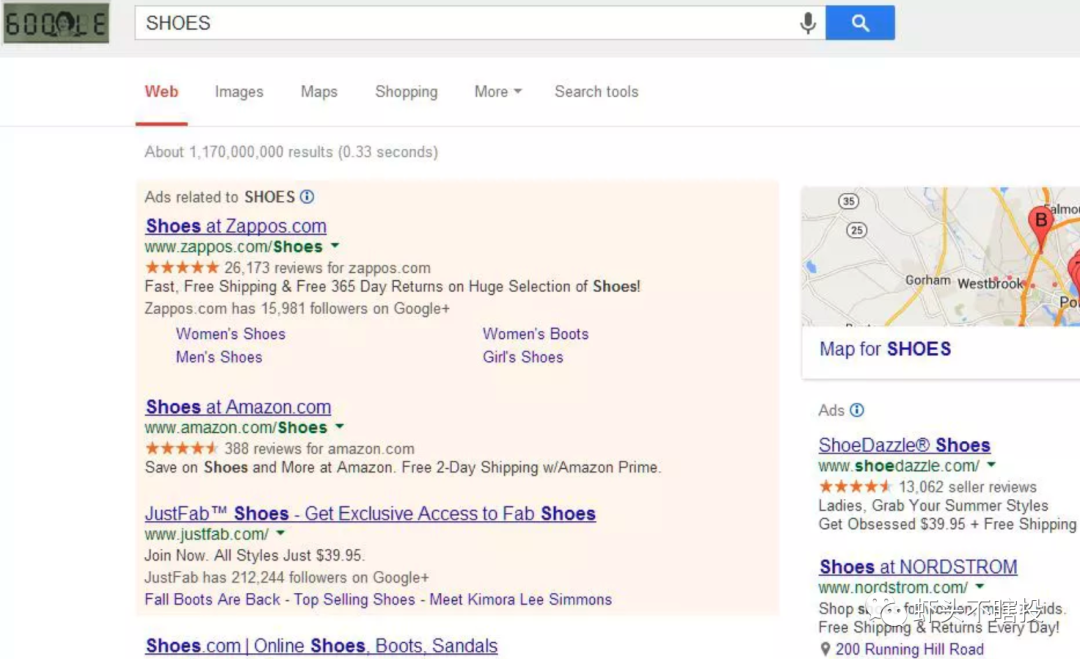This screenshot has width=1080, height=659.
Task: Click the Zappos five-star rating
Action: tap(182, 267)
